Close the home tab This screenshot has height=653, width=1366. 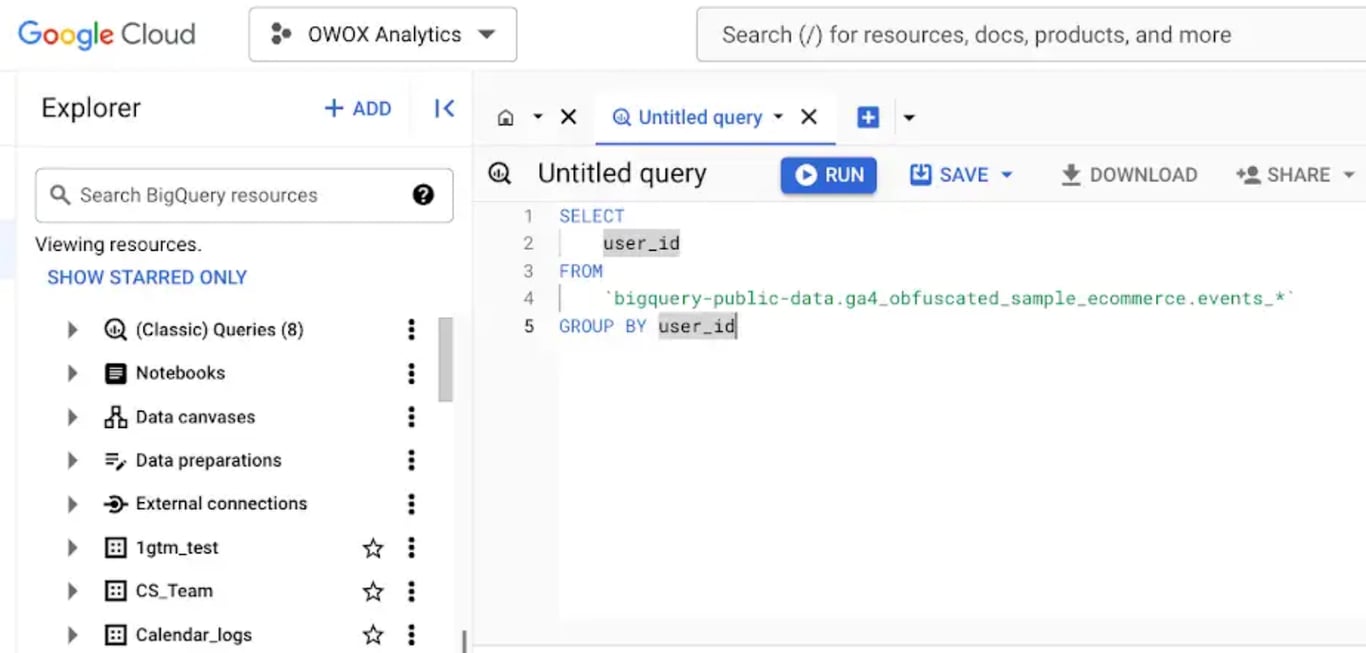569,117
